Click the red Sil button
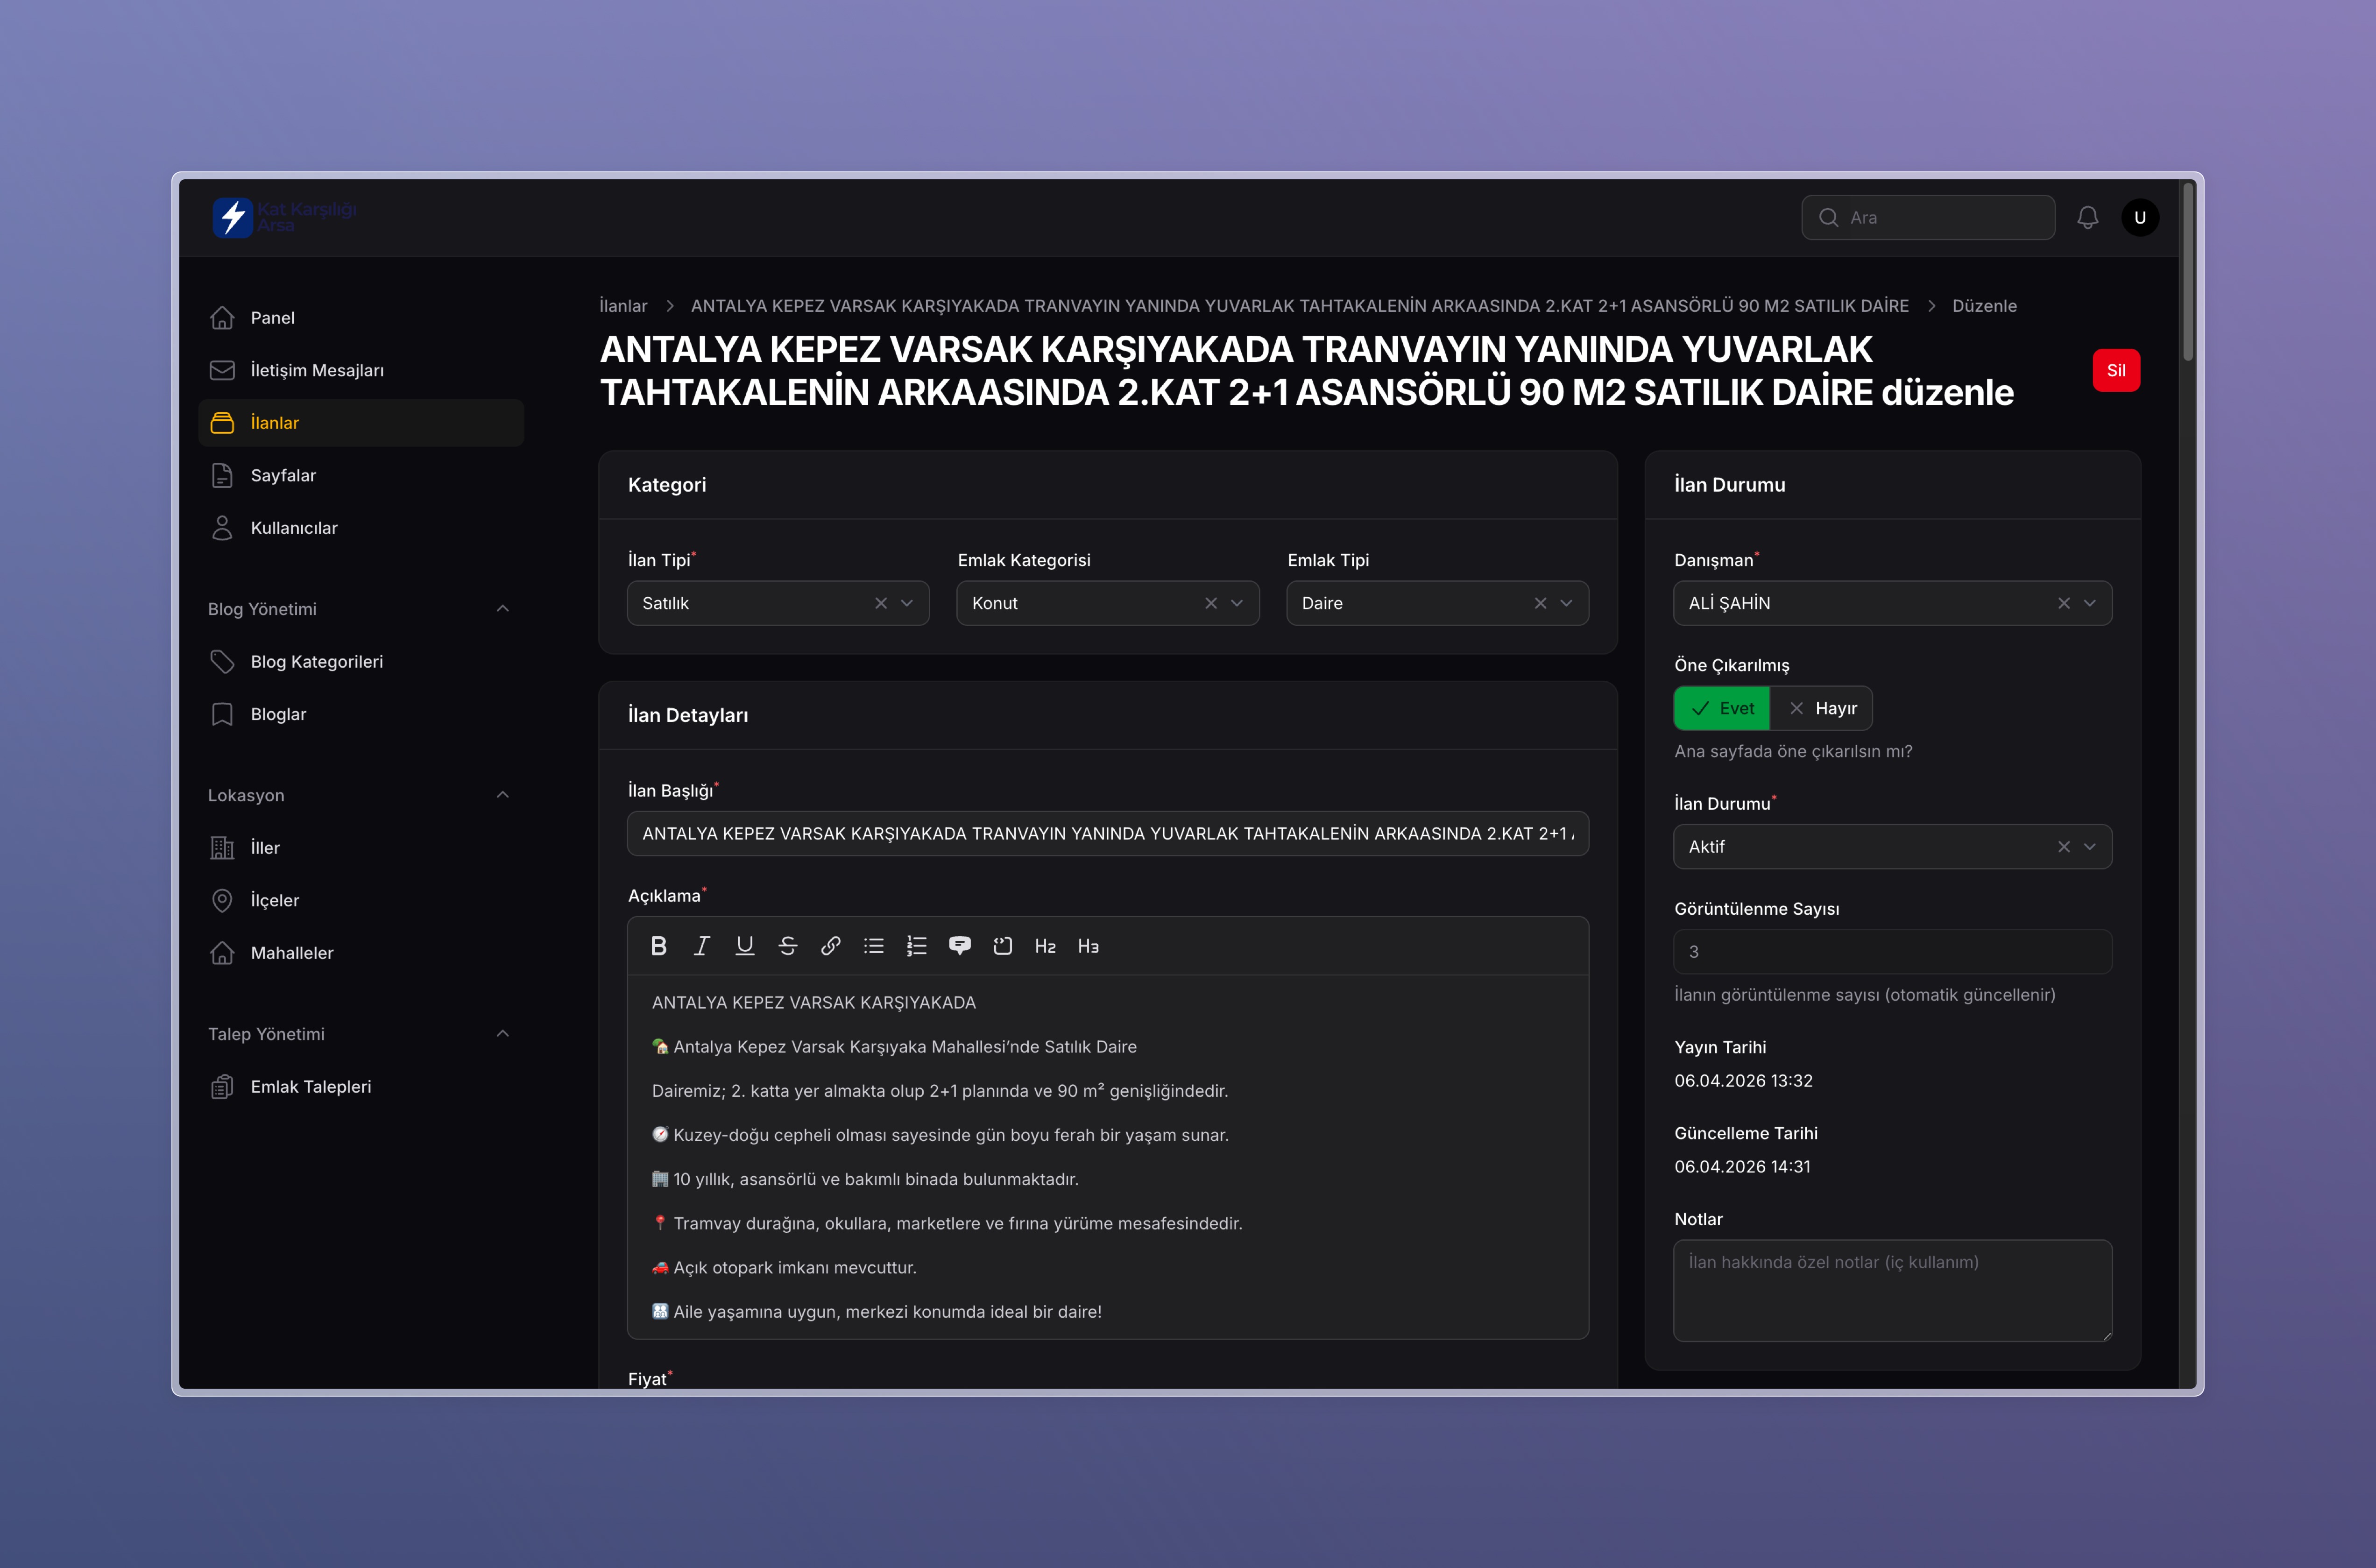Screen dimensions: 2376x1568 tap(2116, 370)
